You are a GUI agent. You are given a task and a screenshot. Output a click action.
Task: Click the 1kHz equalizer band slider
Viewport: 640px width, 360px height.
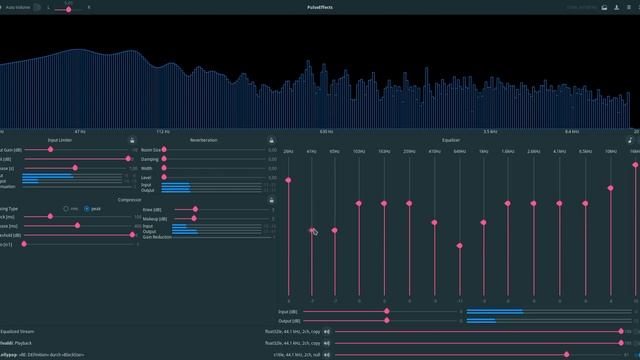click(484, 227)
